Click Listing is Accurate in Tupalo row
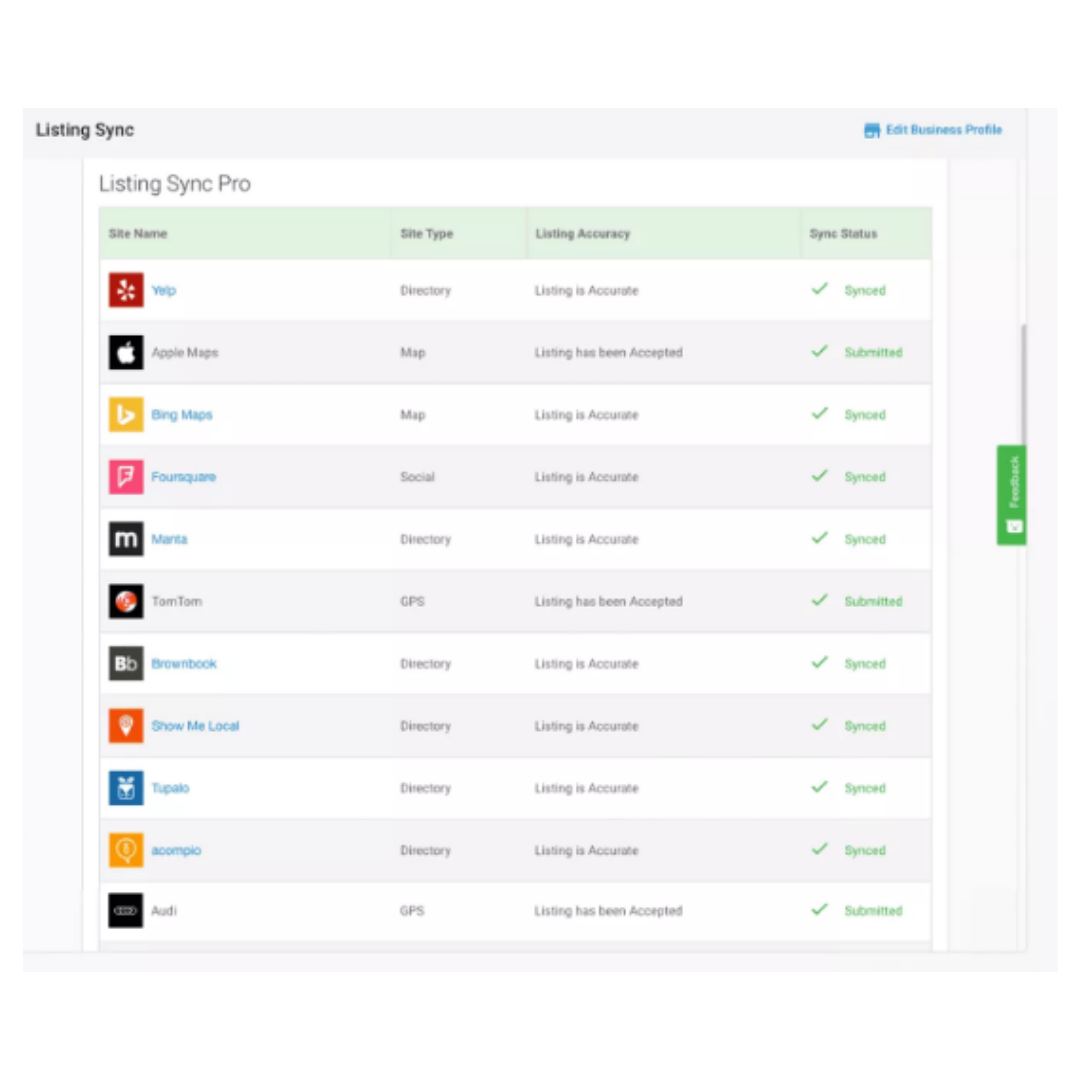Image resolution: width=1080 pixels, height=1080 pixels. (x=586, y=788)
